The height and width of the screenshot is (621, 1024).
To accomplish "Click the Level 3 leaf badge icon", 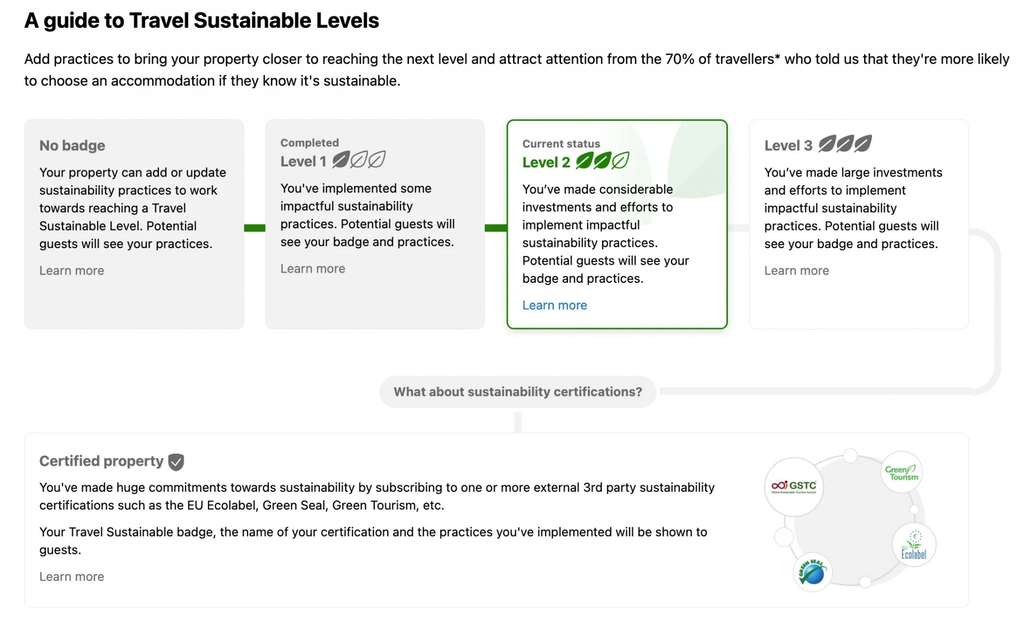I will click(840, 144).
